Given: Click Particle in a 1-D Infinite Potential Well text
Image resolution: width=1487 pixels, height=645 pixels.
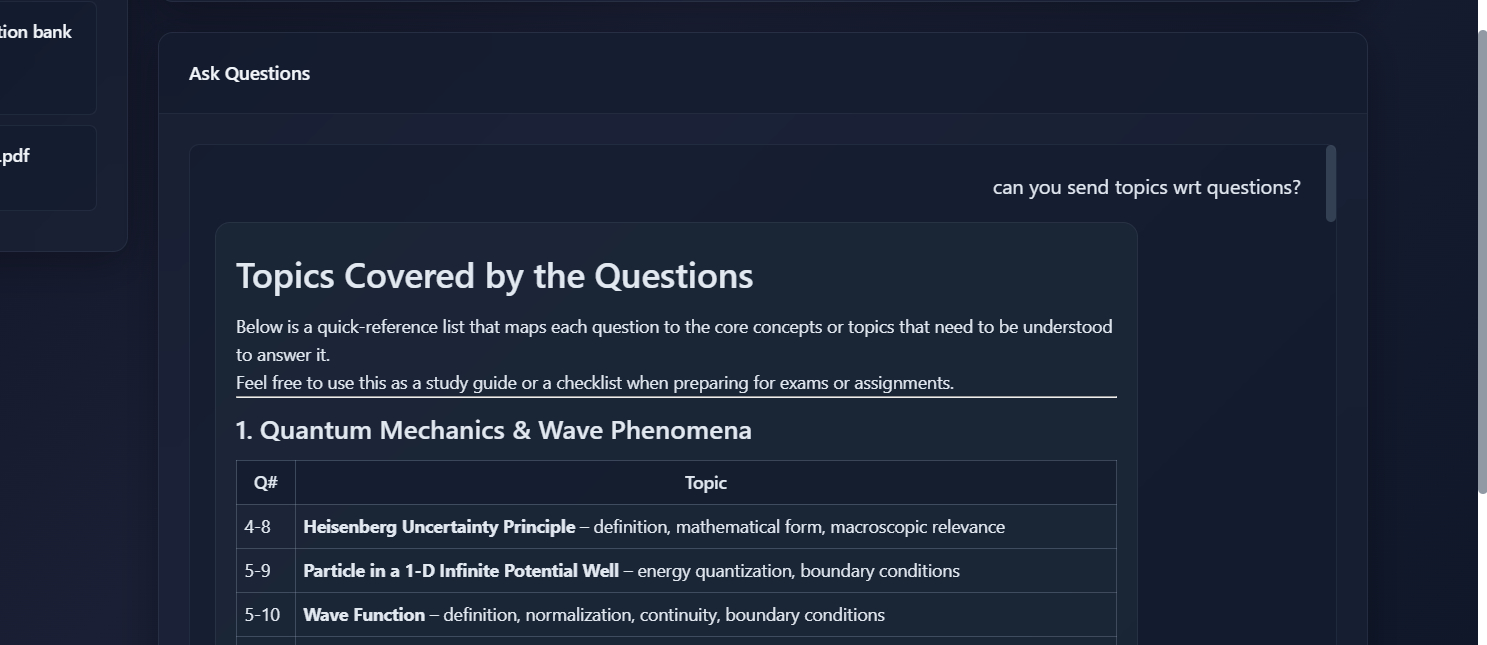Looking at the screenshot, I should (461, 571).
